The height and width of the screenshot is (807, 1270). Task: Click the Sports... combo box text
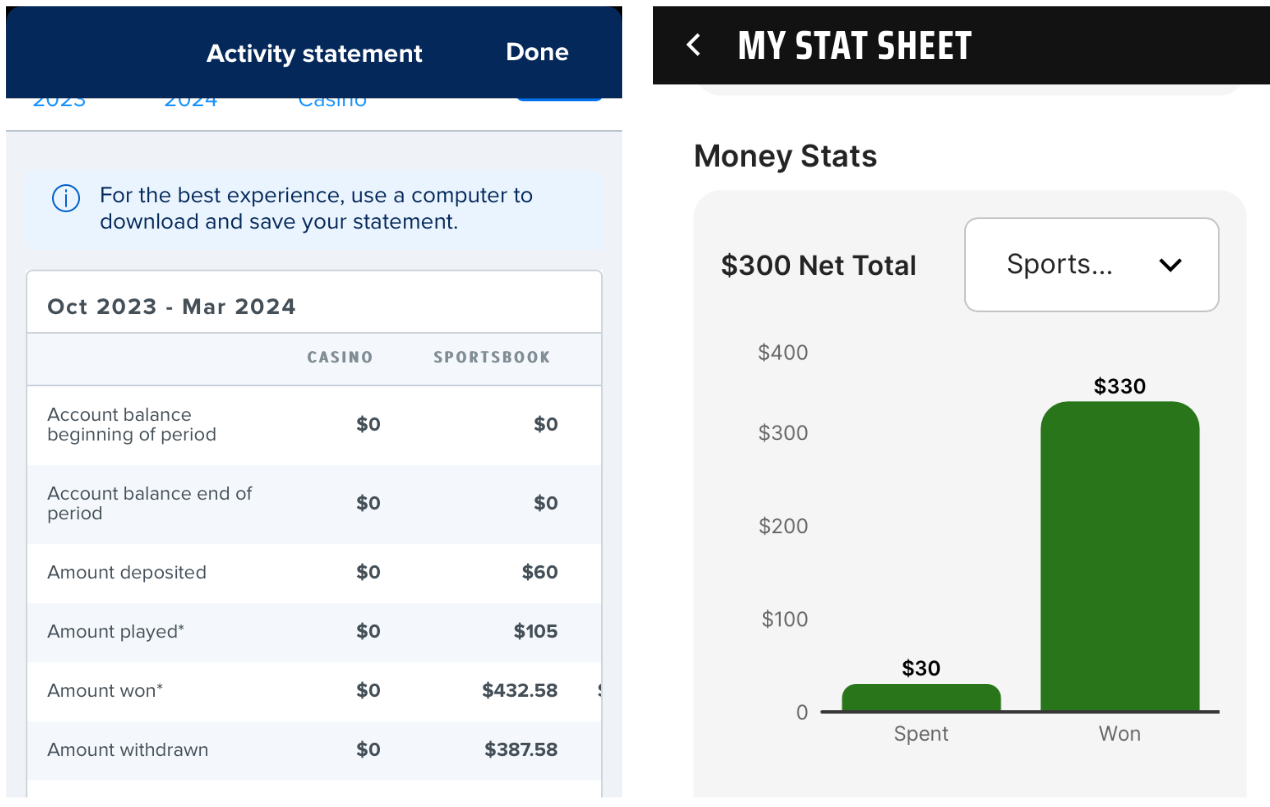coord(1059,264)
